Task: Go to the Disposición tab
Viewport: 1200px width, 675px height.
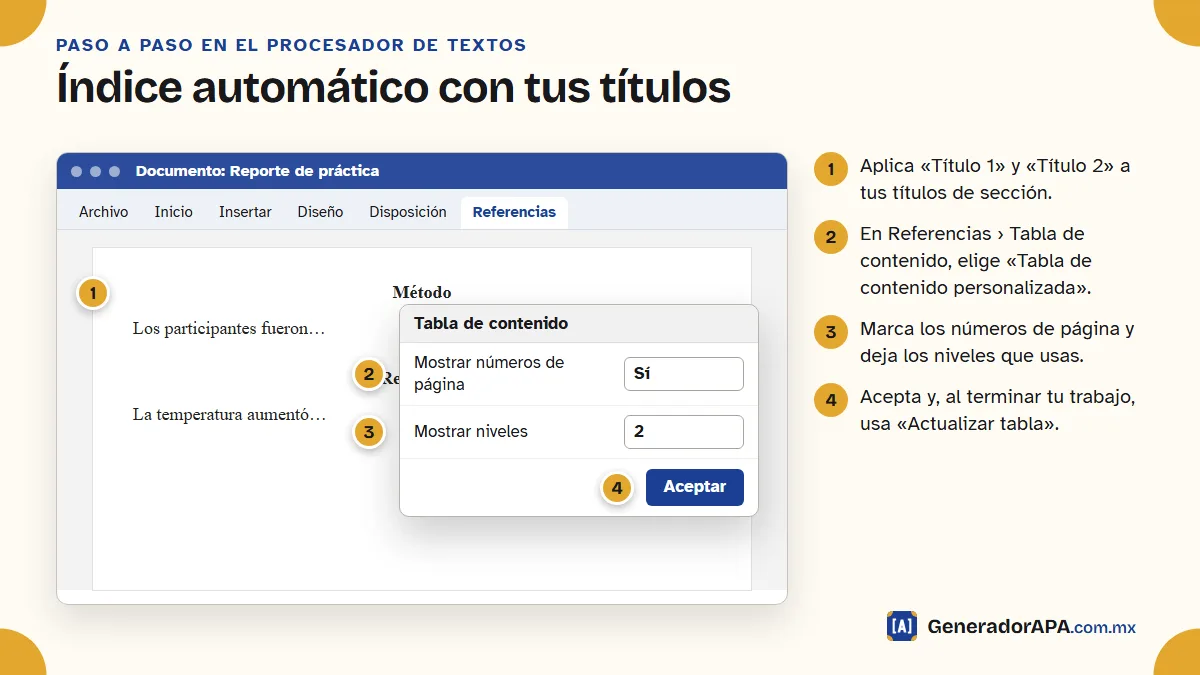Action: pyautogui.click(x=408, y=212)
